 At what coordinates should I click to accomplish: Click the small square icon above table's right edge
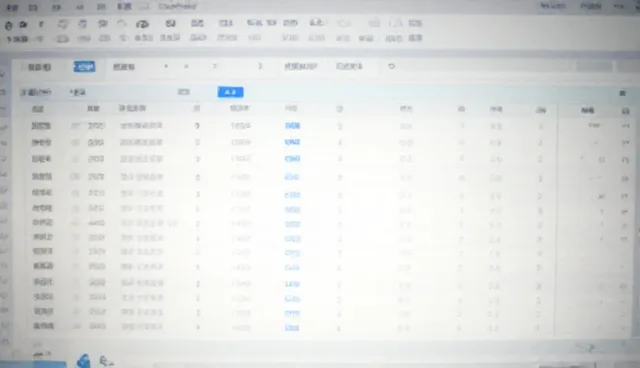point(622,93)
